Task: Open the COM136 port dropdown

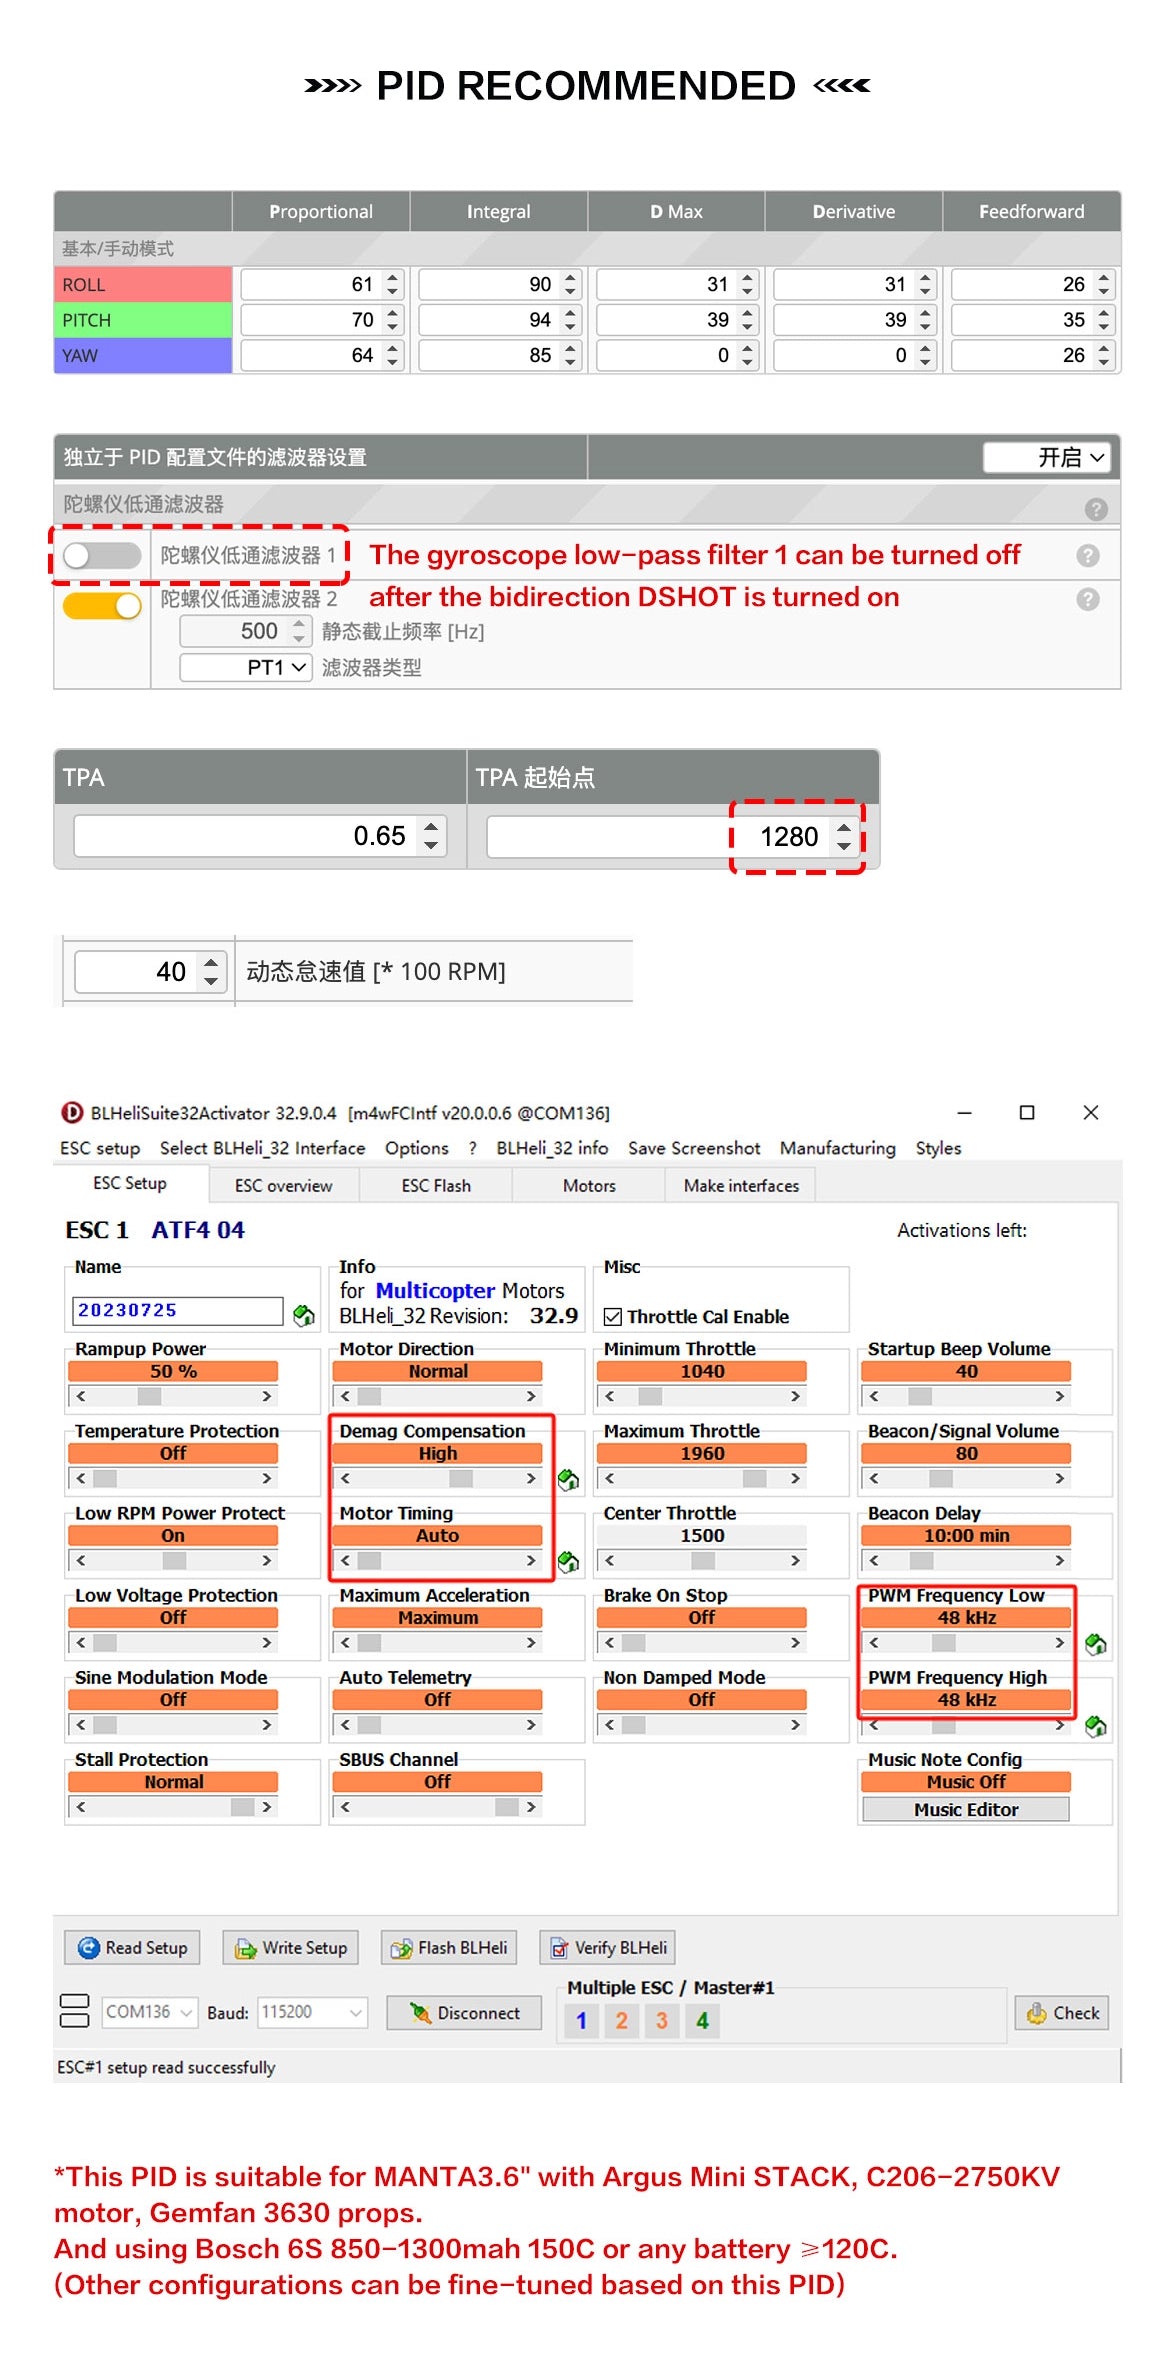Action: coord(149,2012)
